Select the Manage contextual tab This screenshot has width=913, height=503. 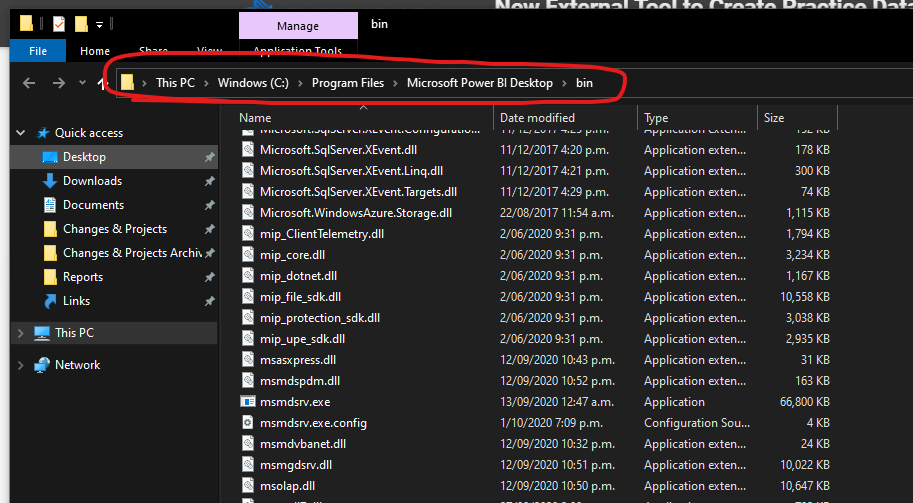[x=298, y=26]
